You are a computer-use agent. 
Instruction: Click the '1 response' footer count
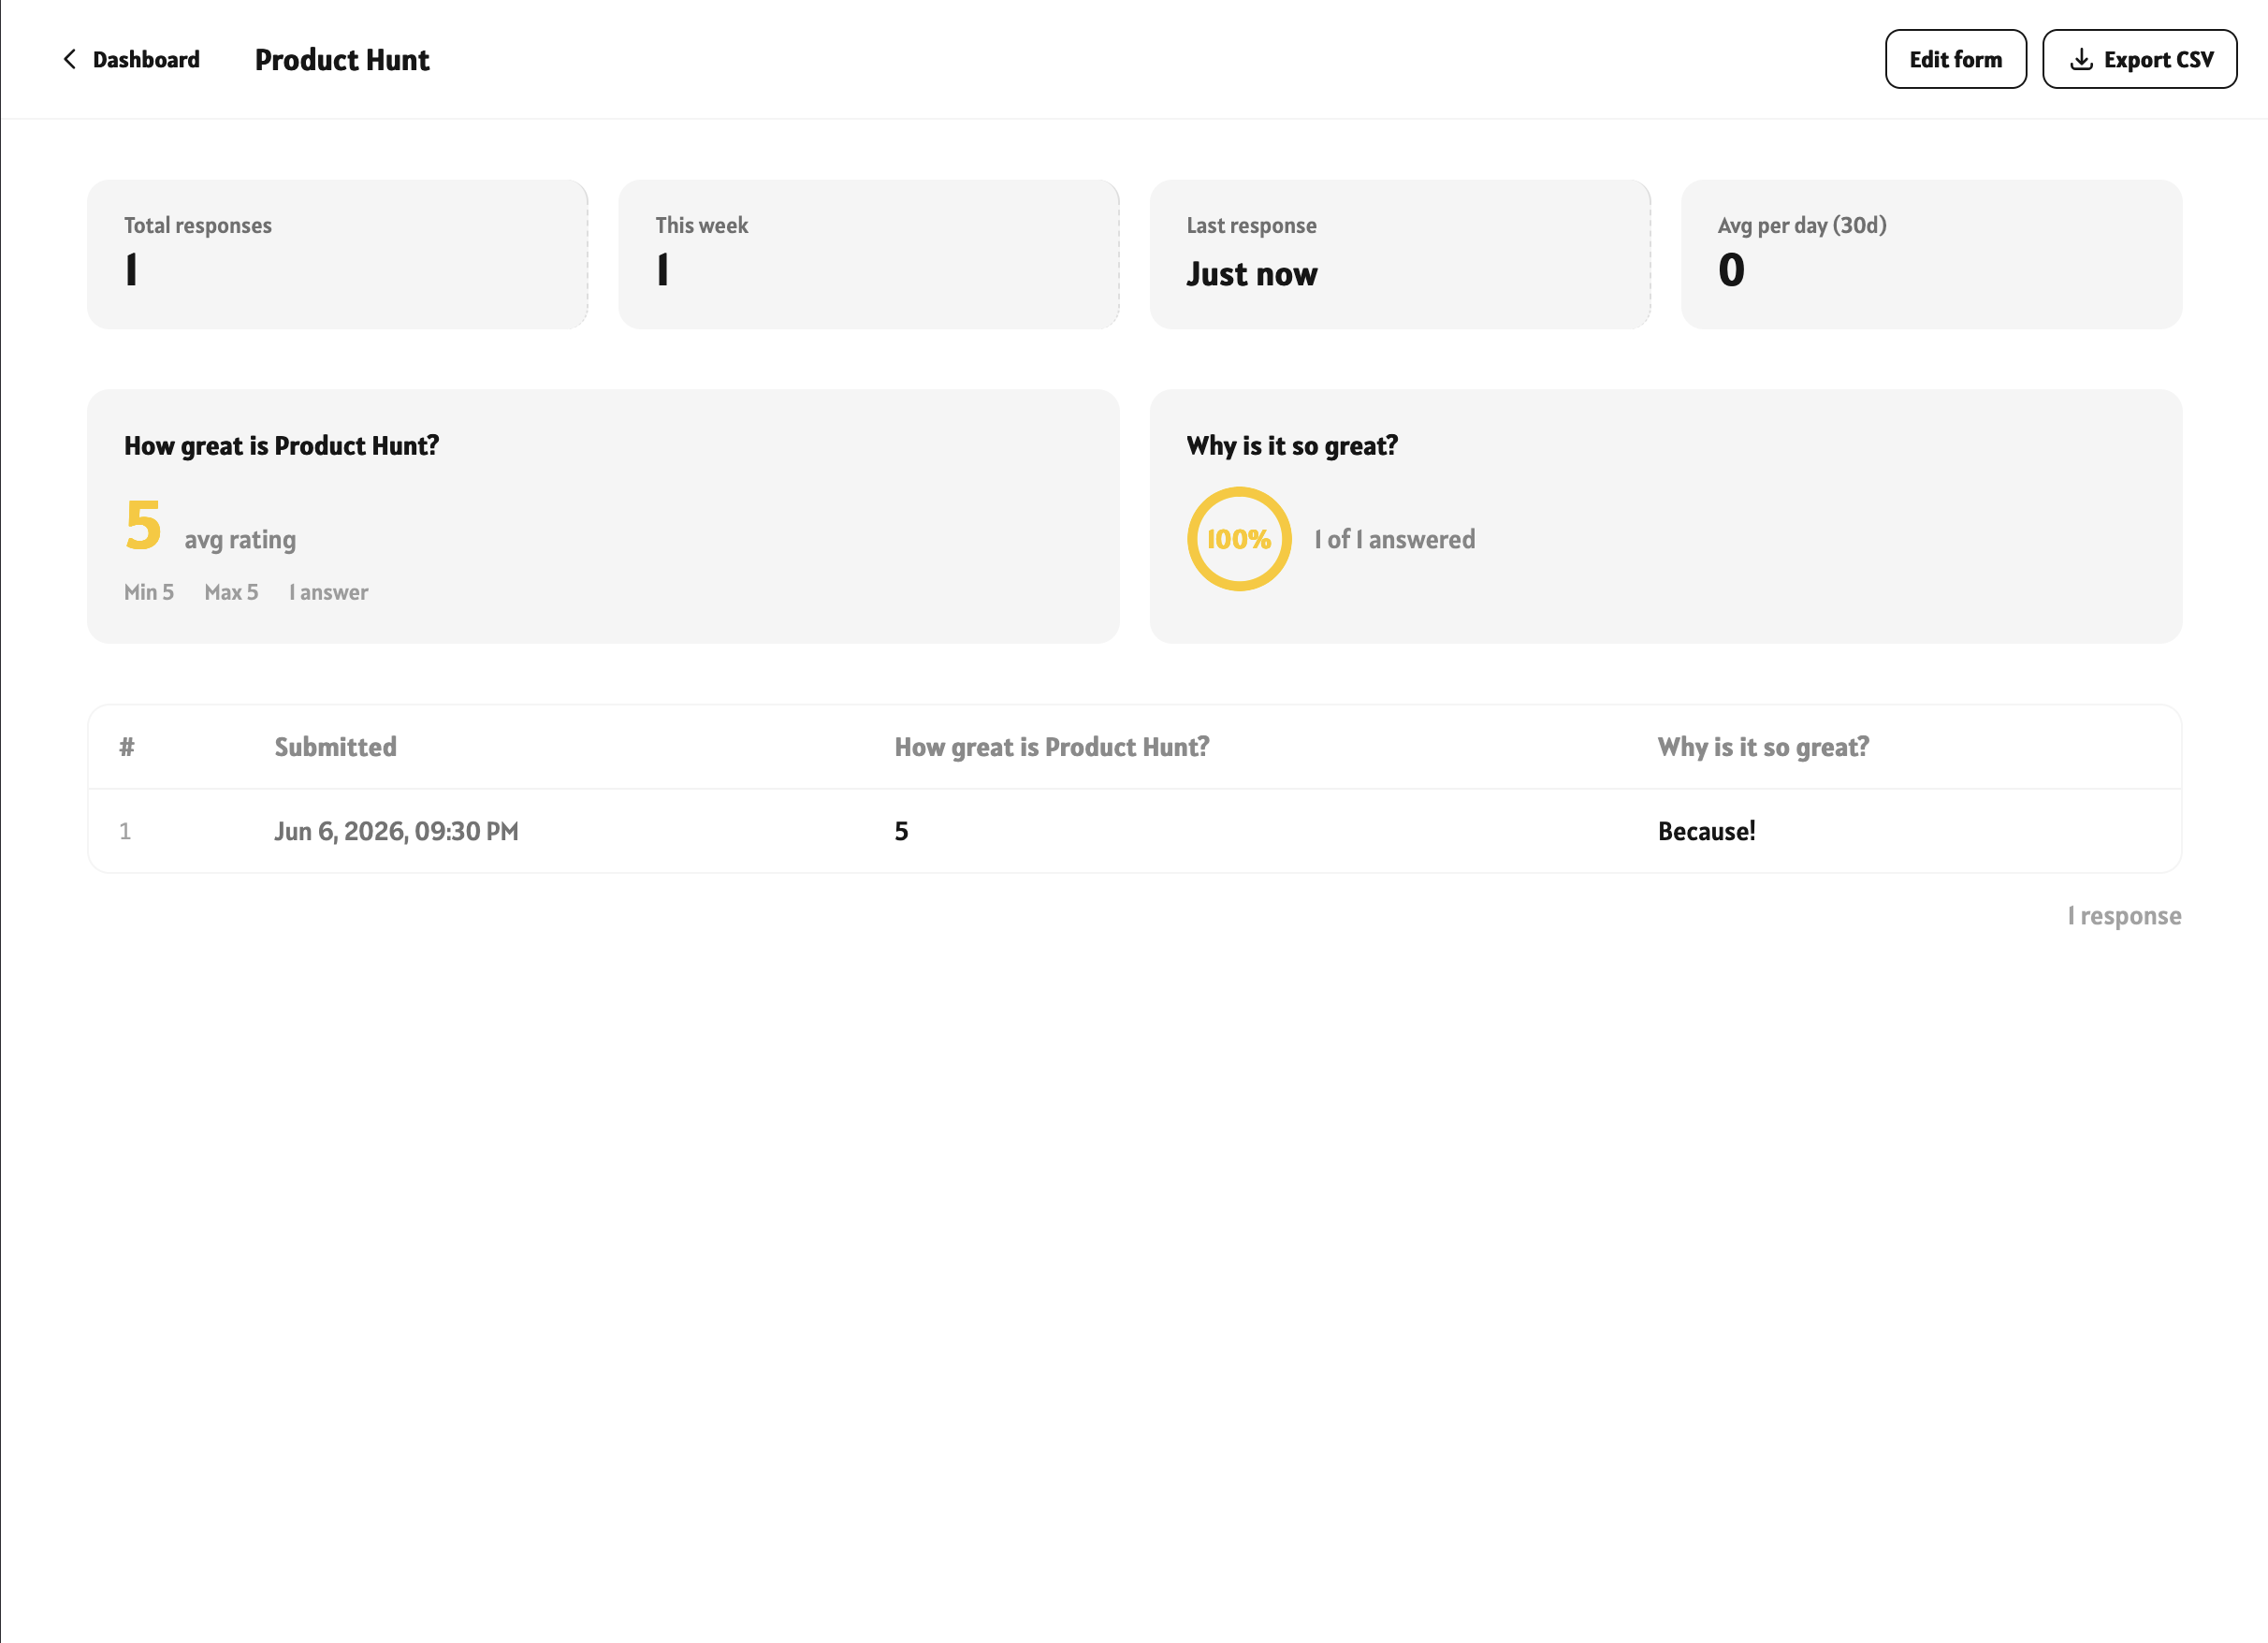click(x=2125, y=916)
